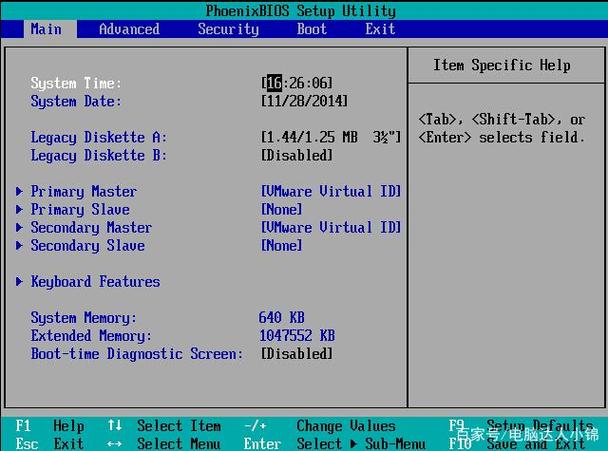
Task: Open the Security menu tab
Action: click(228, 29)
